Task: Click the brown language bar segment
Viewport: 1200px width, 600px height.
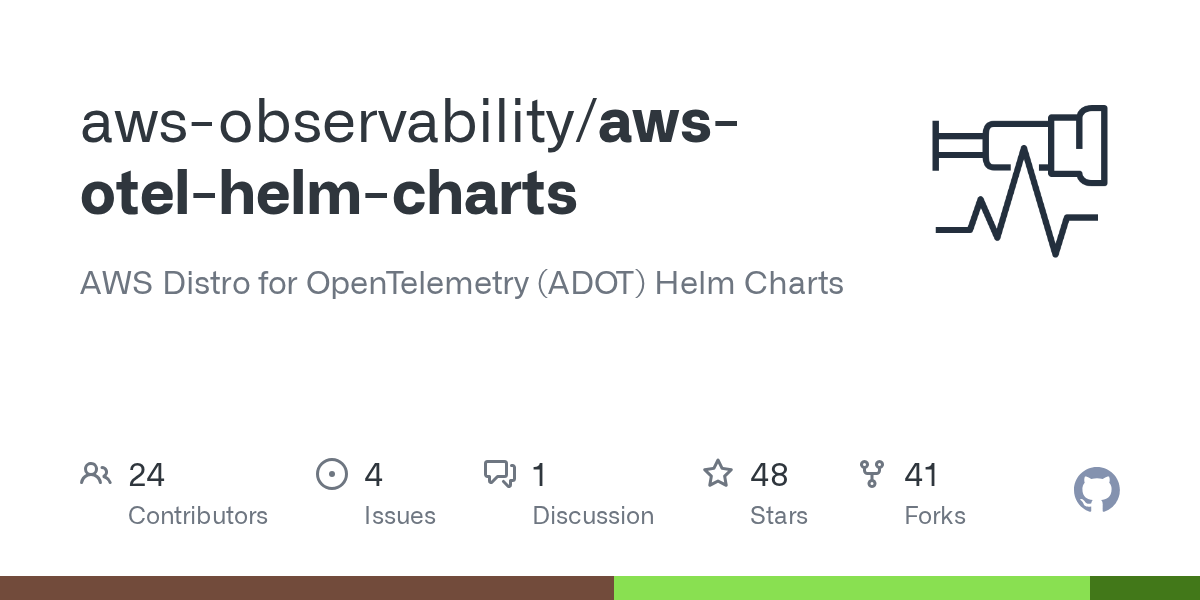Action: [307, 588]
